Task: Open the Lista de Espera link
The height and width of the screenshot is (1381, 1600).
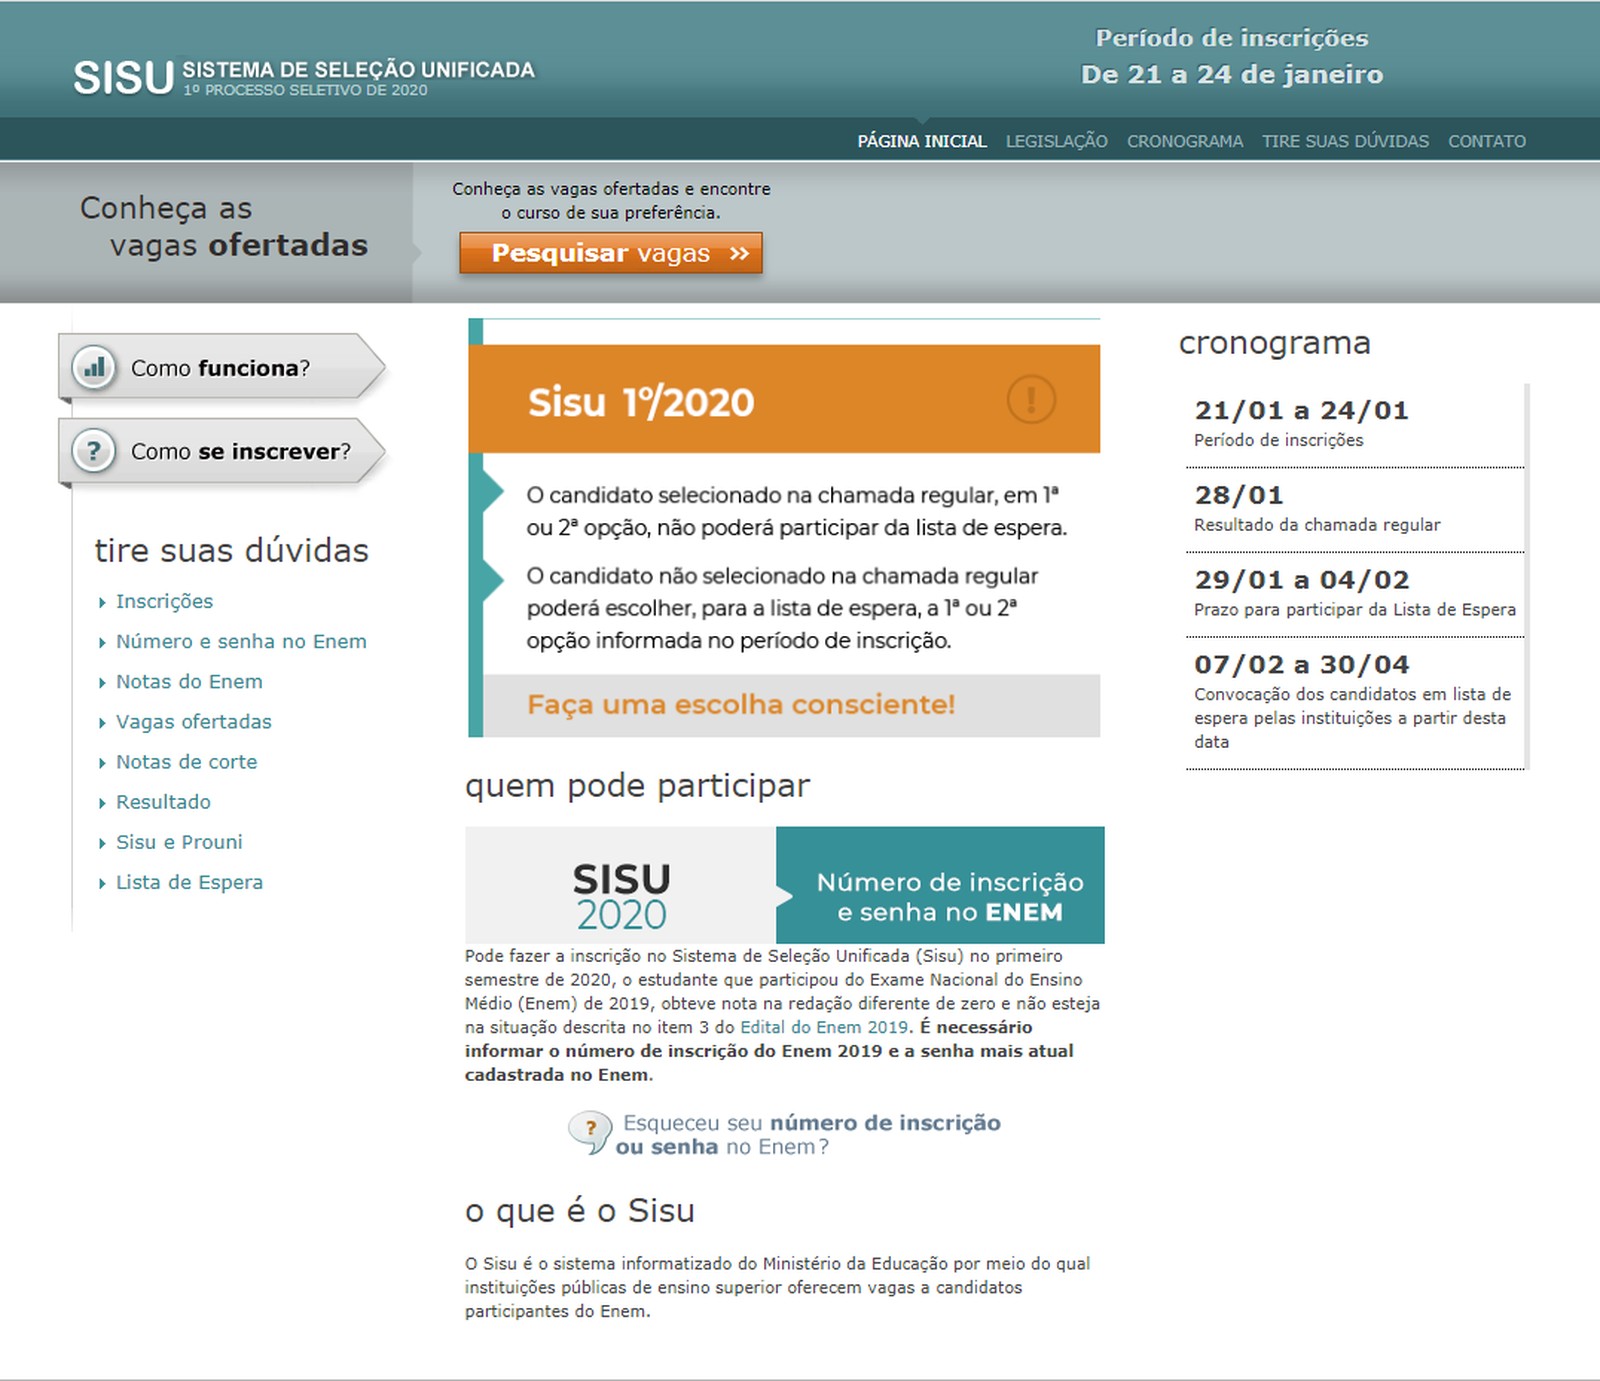Action: click(189, 882)
